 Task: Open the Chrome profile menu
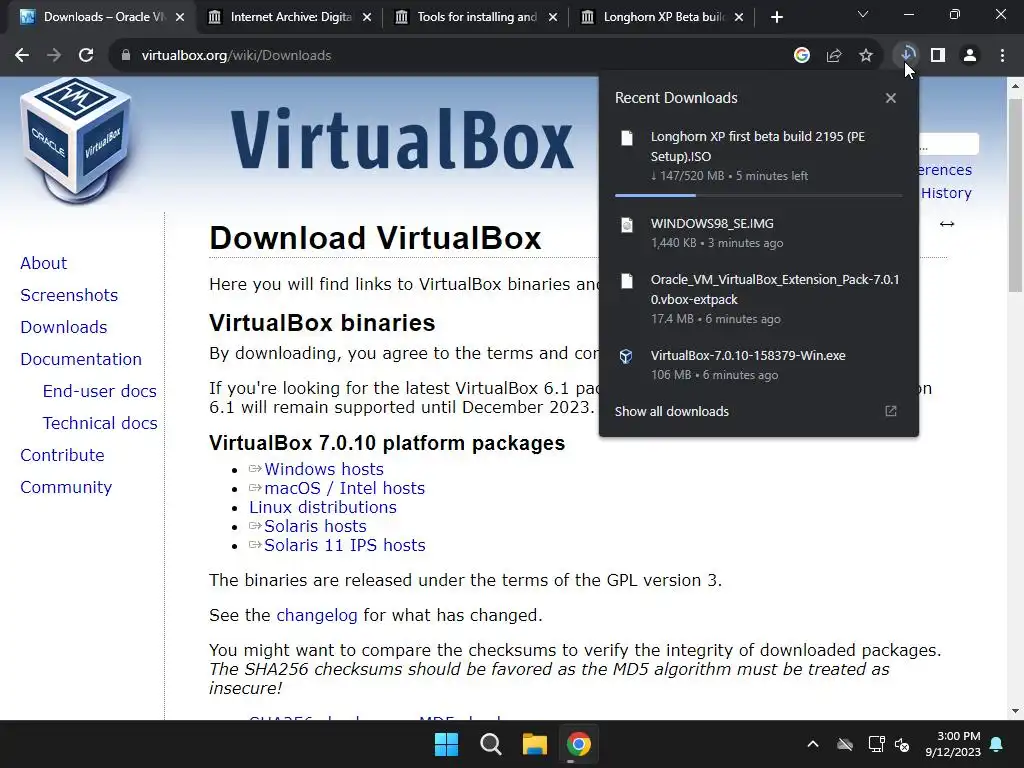[970, 56]
